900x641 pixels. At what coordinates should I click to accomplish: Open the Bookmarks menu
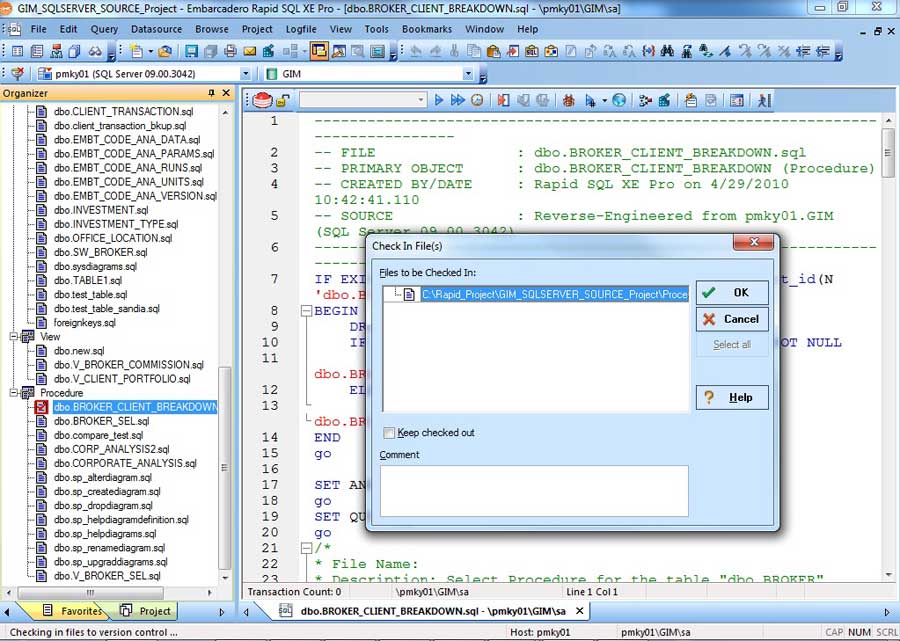click(x=426, y=29)
